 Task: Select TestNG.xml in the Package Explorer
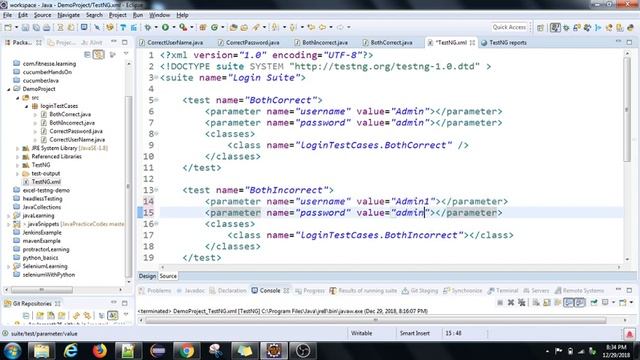[x=46, y=182]
